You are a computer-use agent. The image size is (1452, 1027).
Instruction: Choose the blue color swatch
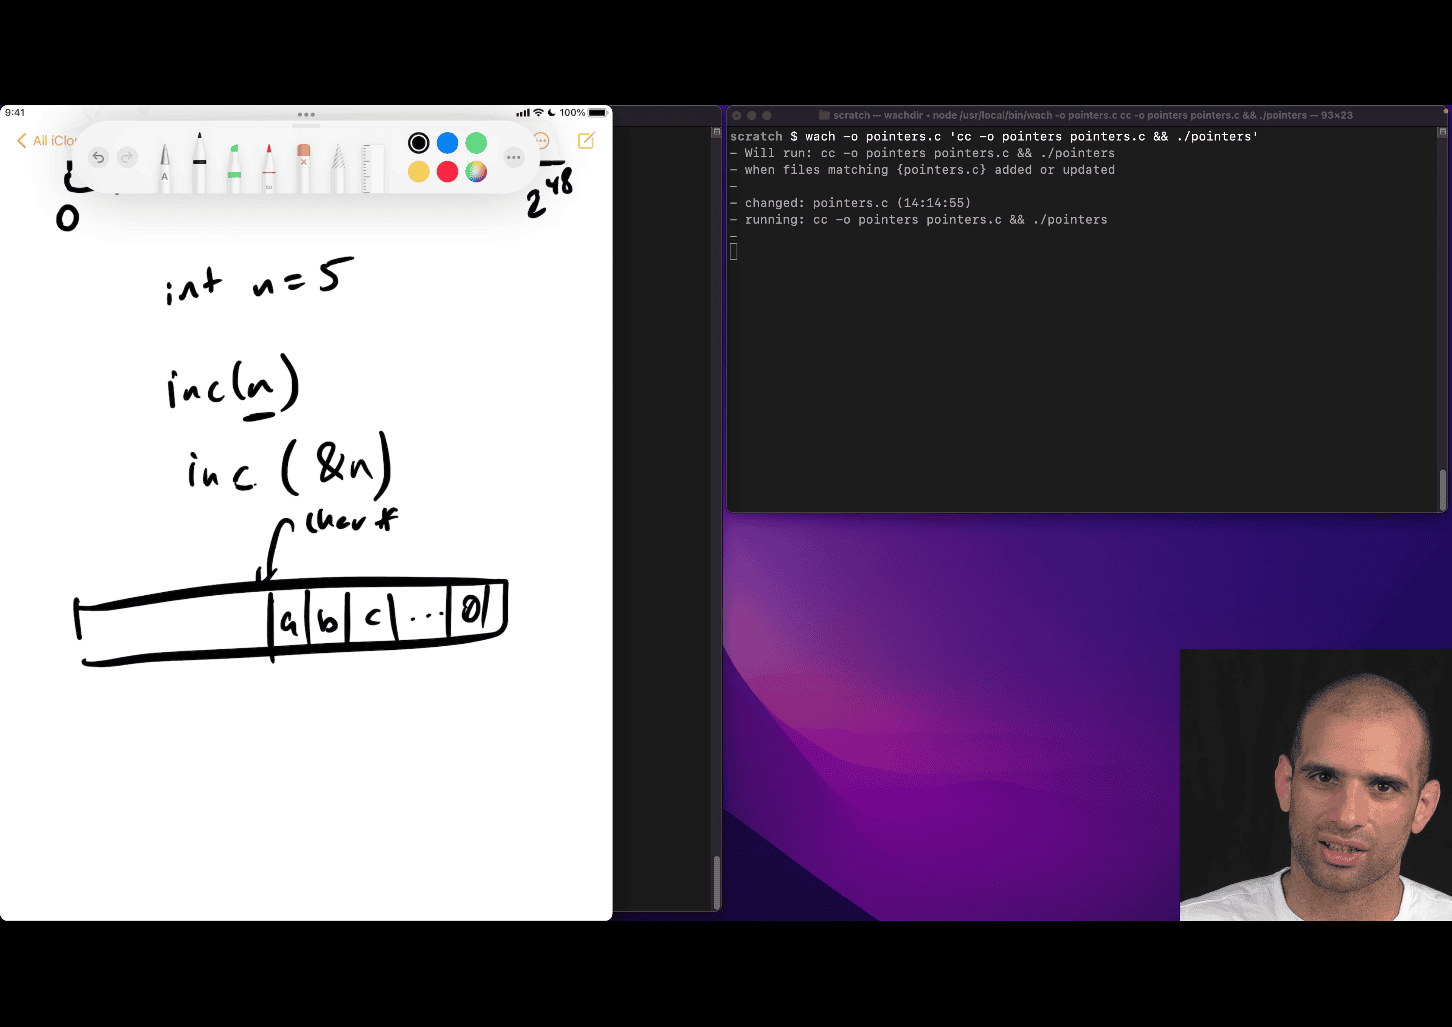[447, 143]
